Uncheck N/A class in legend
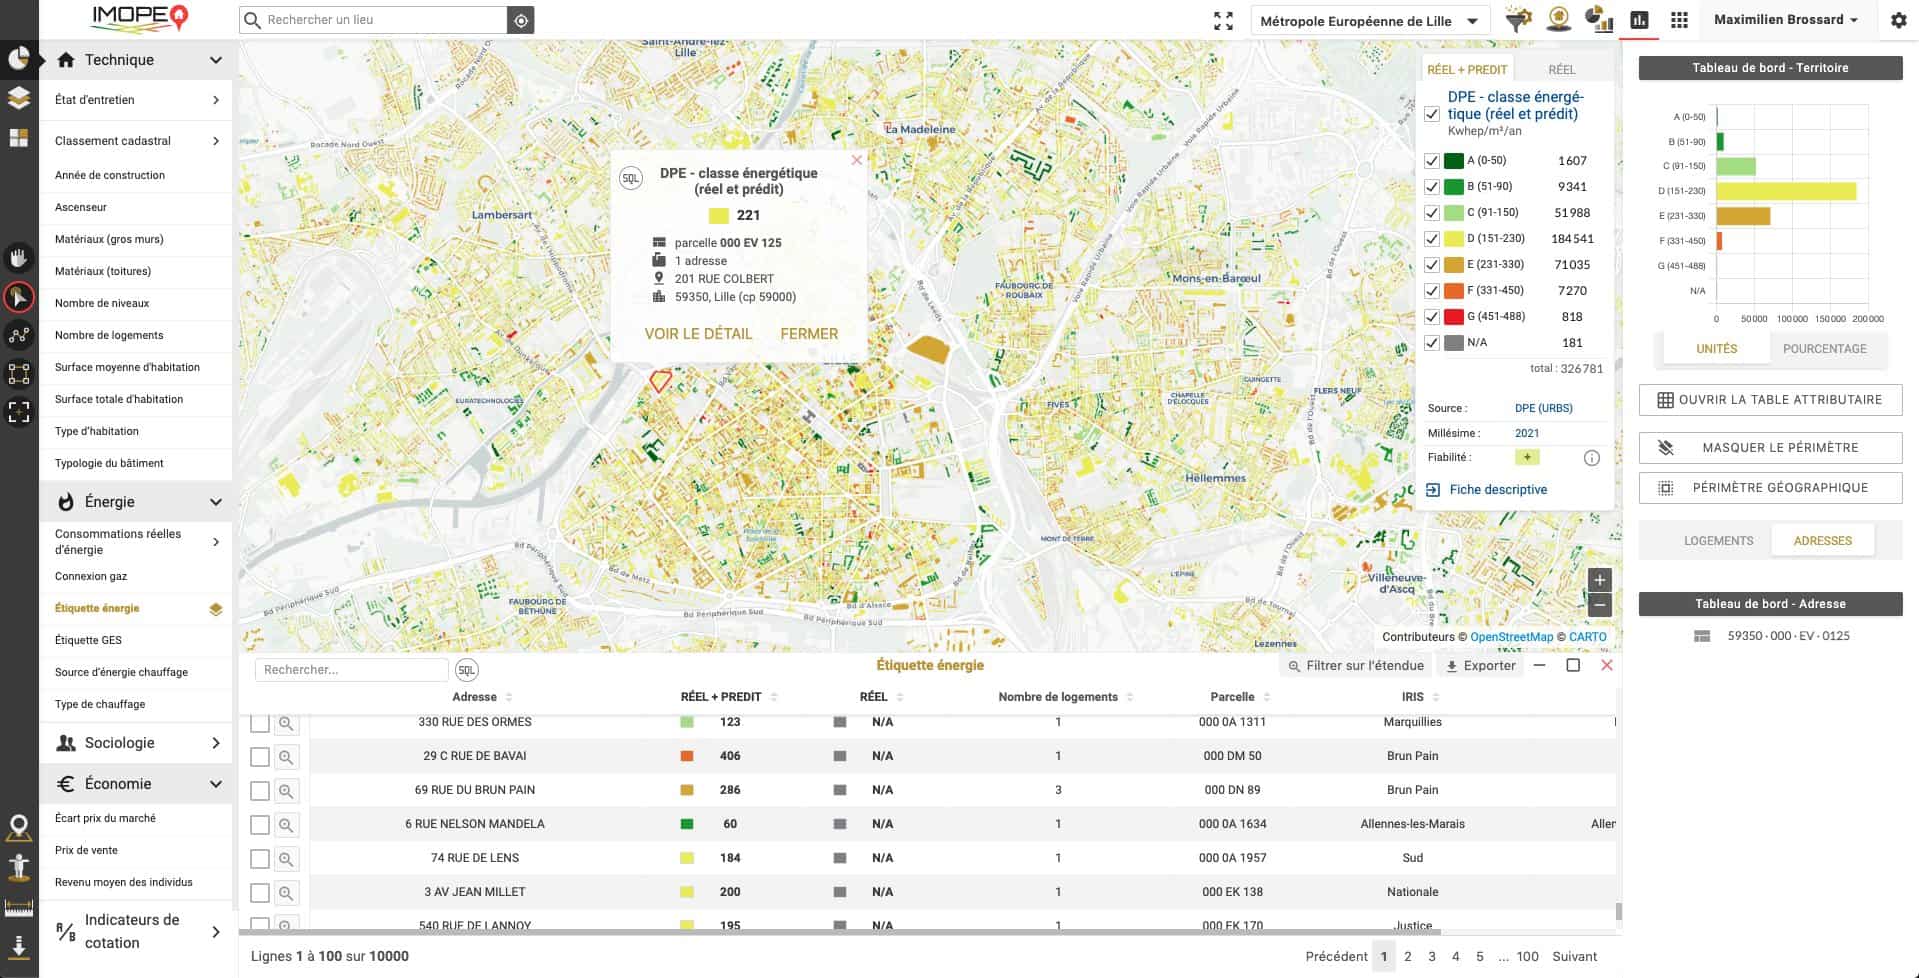 pyautogui.click(x=1432, y=343)
